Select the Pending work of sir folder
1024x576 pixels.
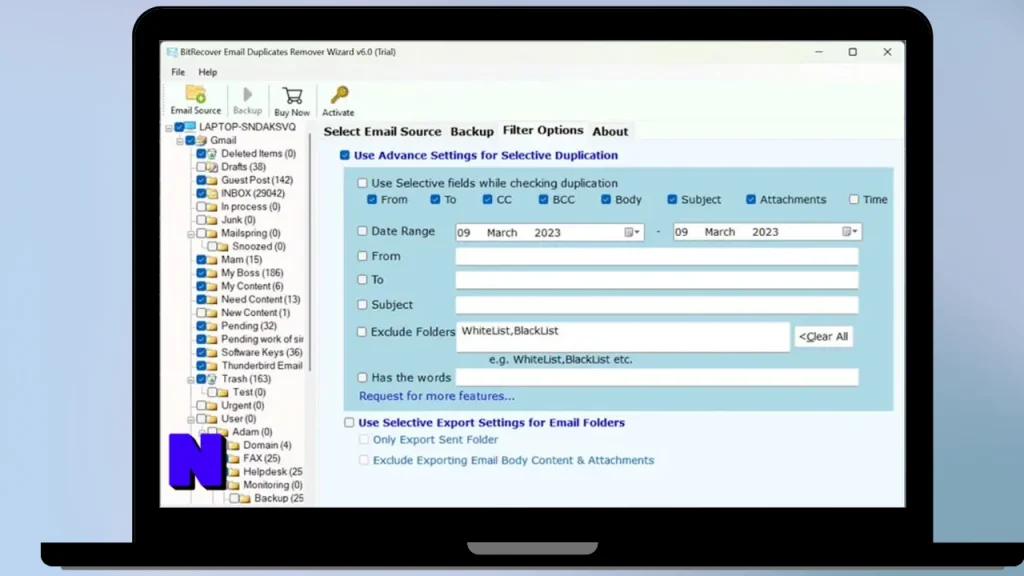(262, 339)
